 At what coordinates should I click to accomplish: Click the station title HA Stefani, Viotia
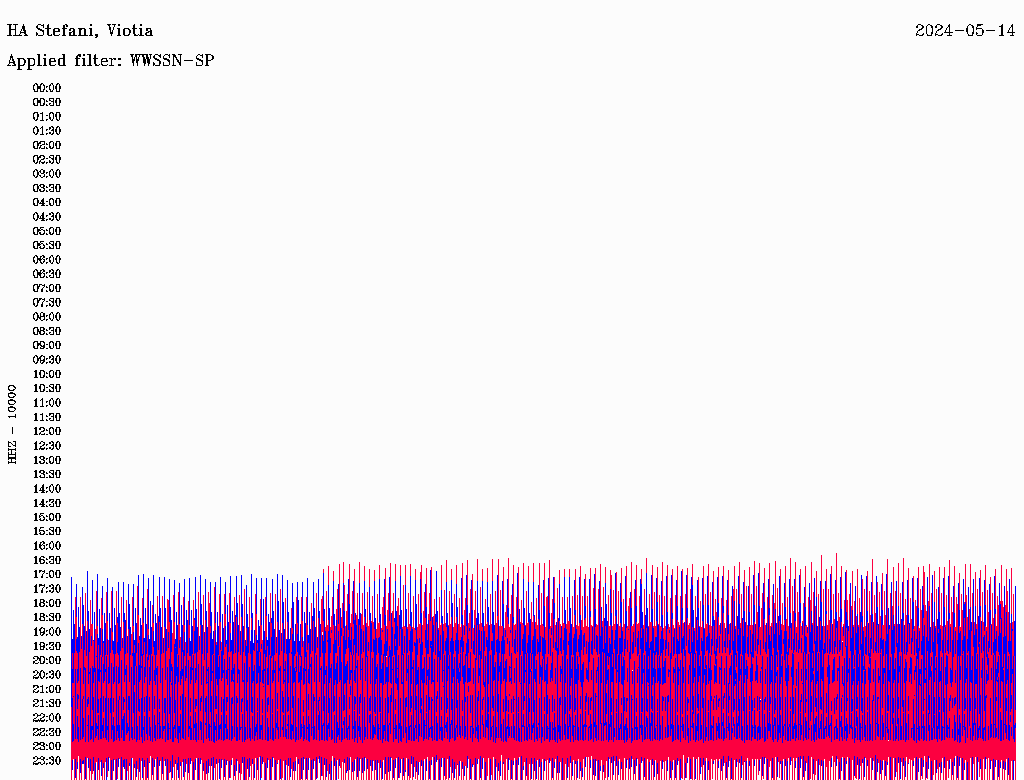80,31
